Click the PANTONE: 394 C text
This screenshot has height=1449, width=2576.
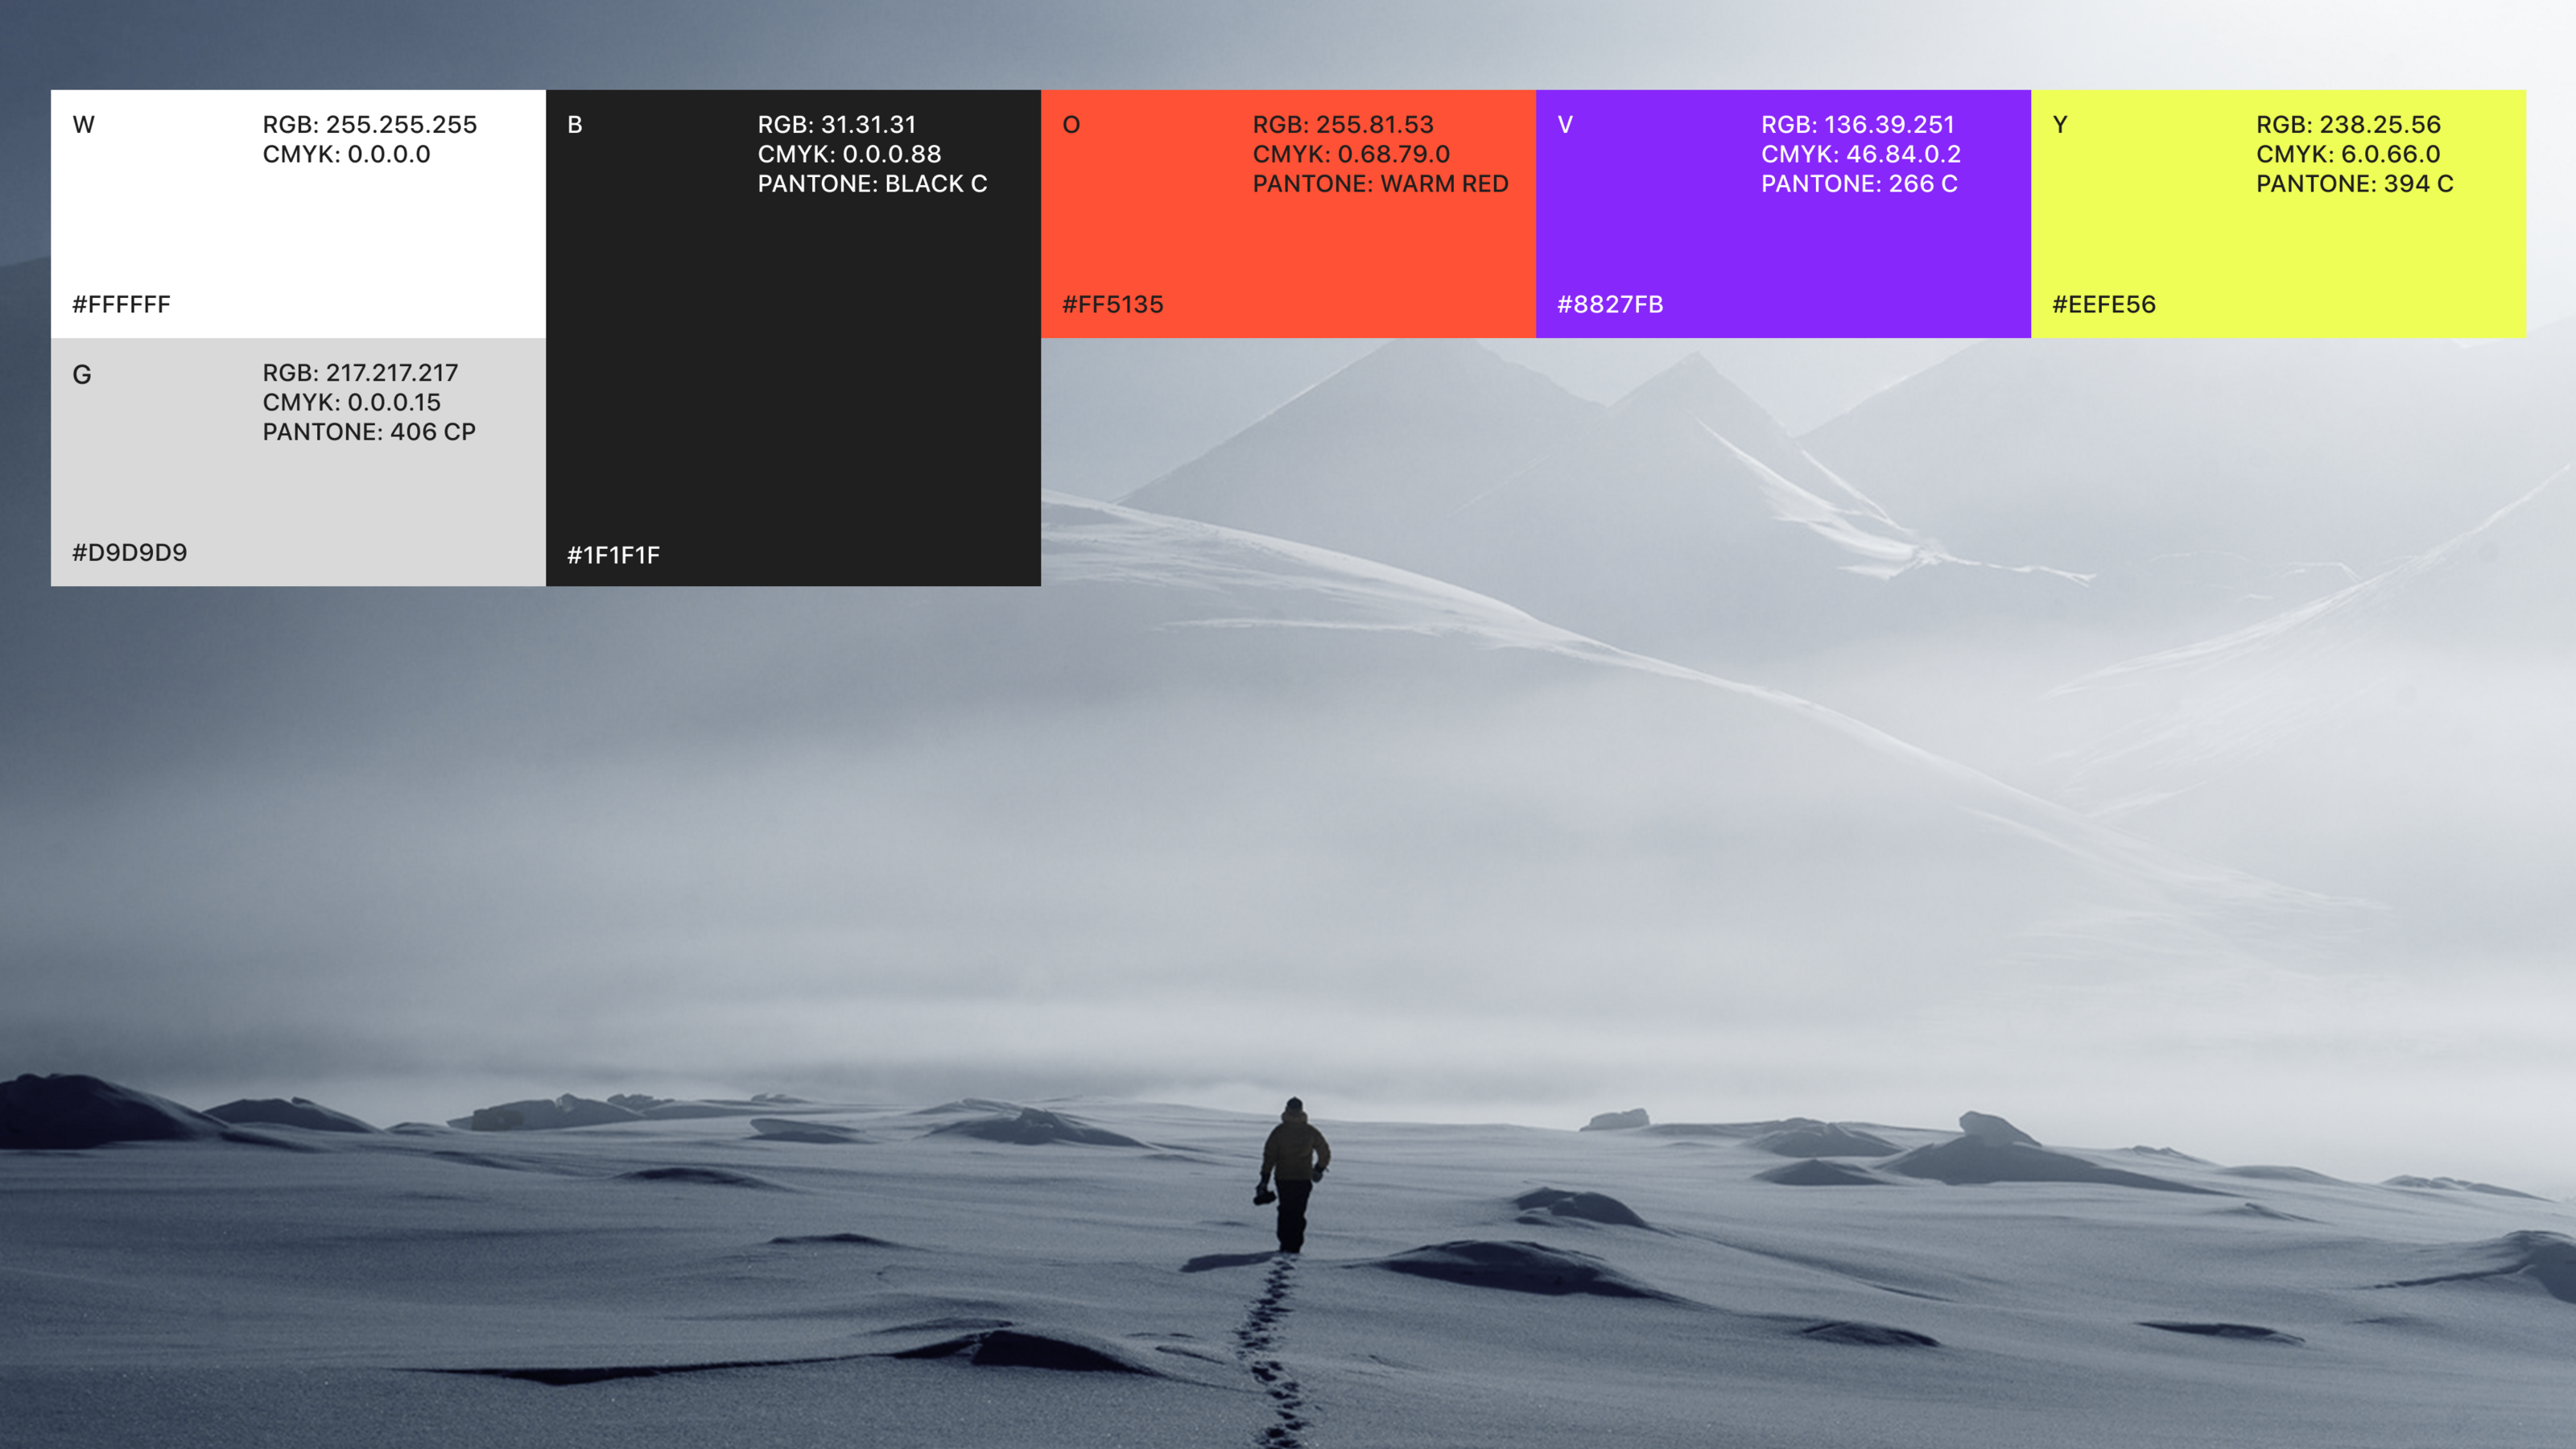click(2354, 184)
